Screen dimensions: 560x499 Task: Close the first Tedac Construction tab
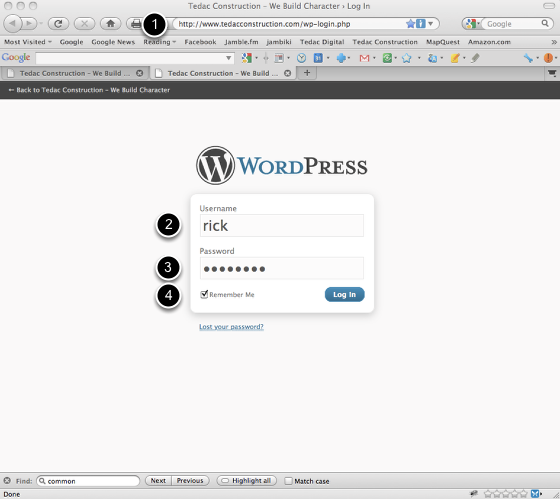pyautogui.click(x=140, y=73)
